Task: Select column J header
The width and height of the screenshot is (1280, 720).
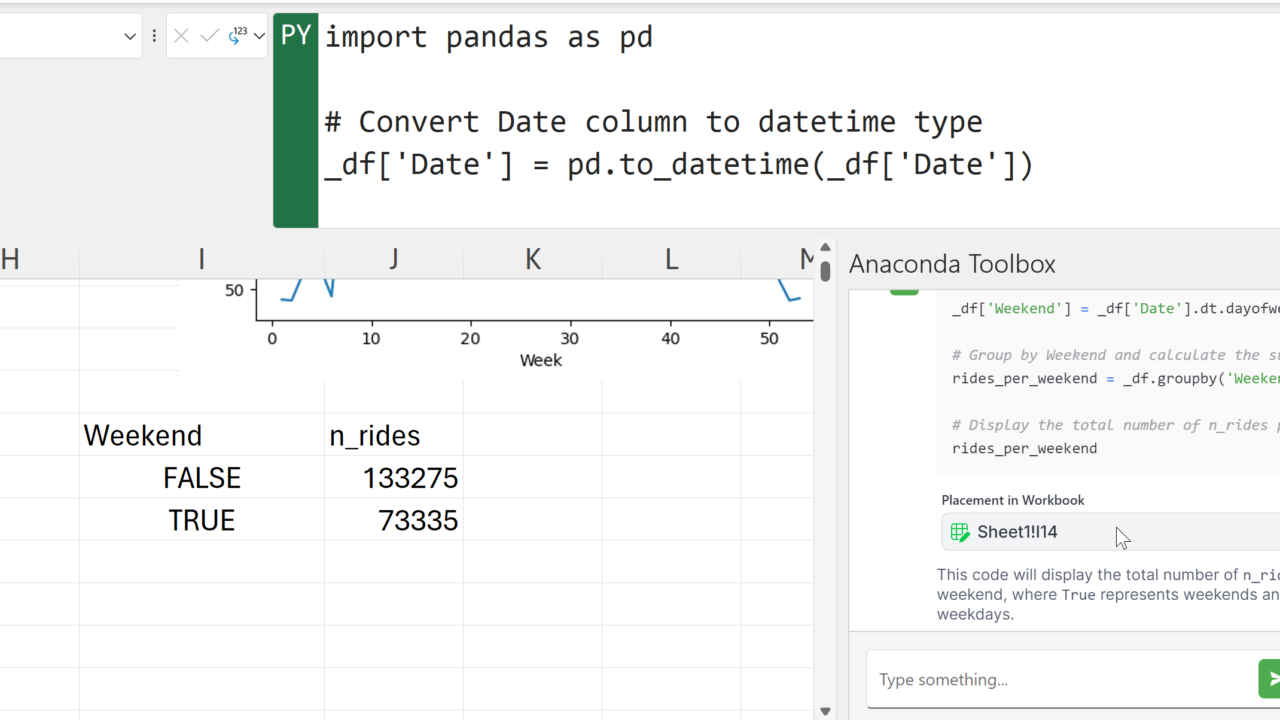Action: click(x=393, y=260)
